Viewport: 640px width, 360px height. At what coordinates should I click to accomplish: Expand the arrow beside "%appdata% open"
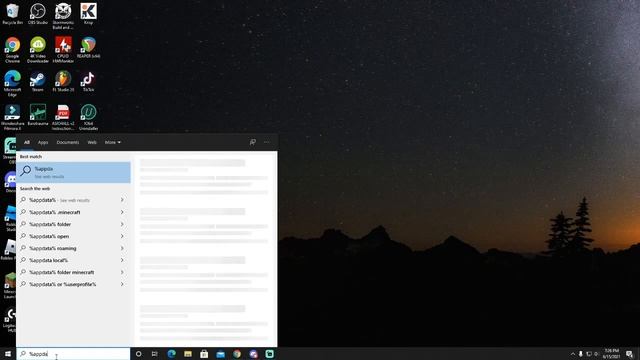(x=122, y=236)
